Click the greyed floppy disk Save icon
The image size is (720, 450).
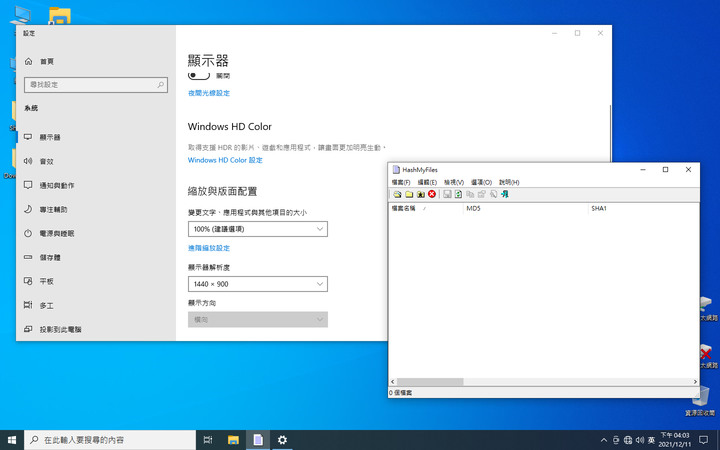[447, 194]
